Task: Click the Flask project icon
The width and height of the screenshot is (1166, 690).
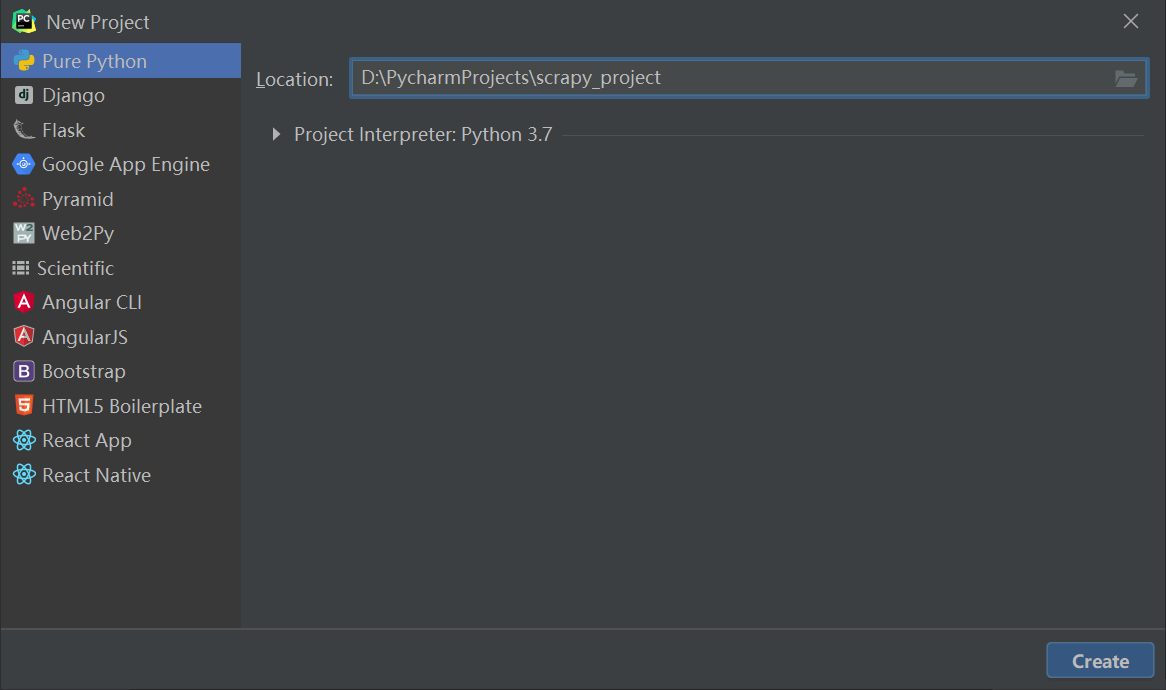Action: 24,130
